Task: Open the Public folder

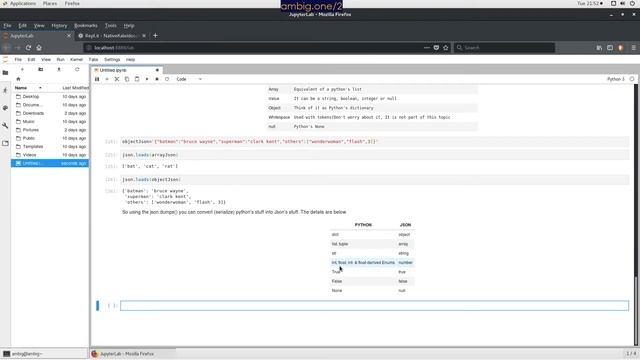Action: tap(50, 138)
